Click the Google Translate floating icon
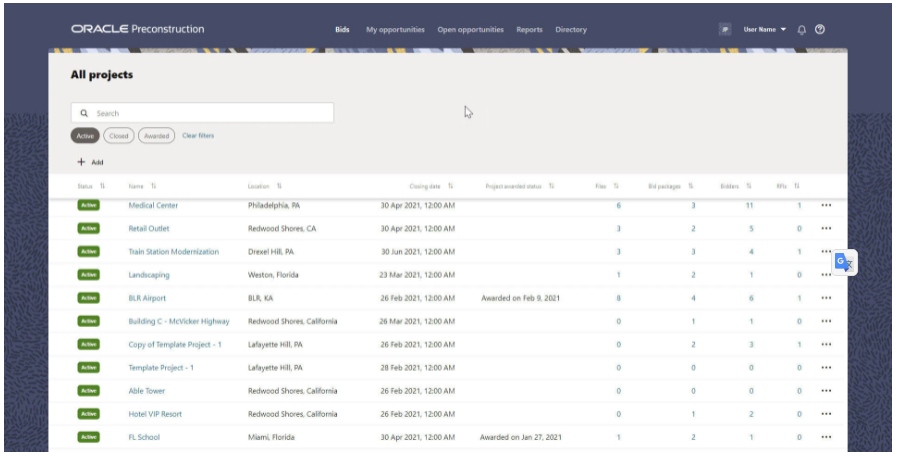This screenshot has height=456, width=898. click(843, 262)
